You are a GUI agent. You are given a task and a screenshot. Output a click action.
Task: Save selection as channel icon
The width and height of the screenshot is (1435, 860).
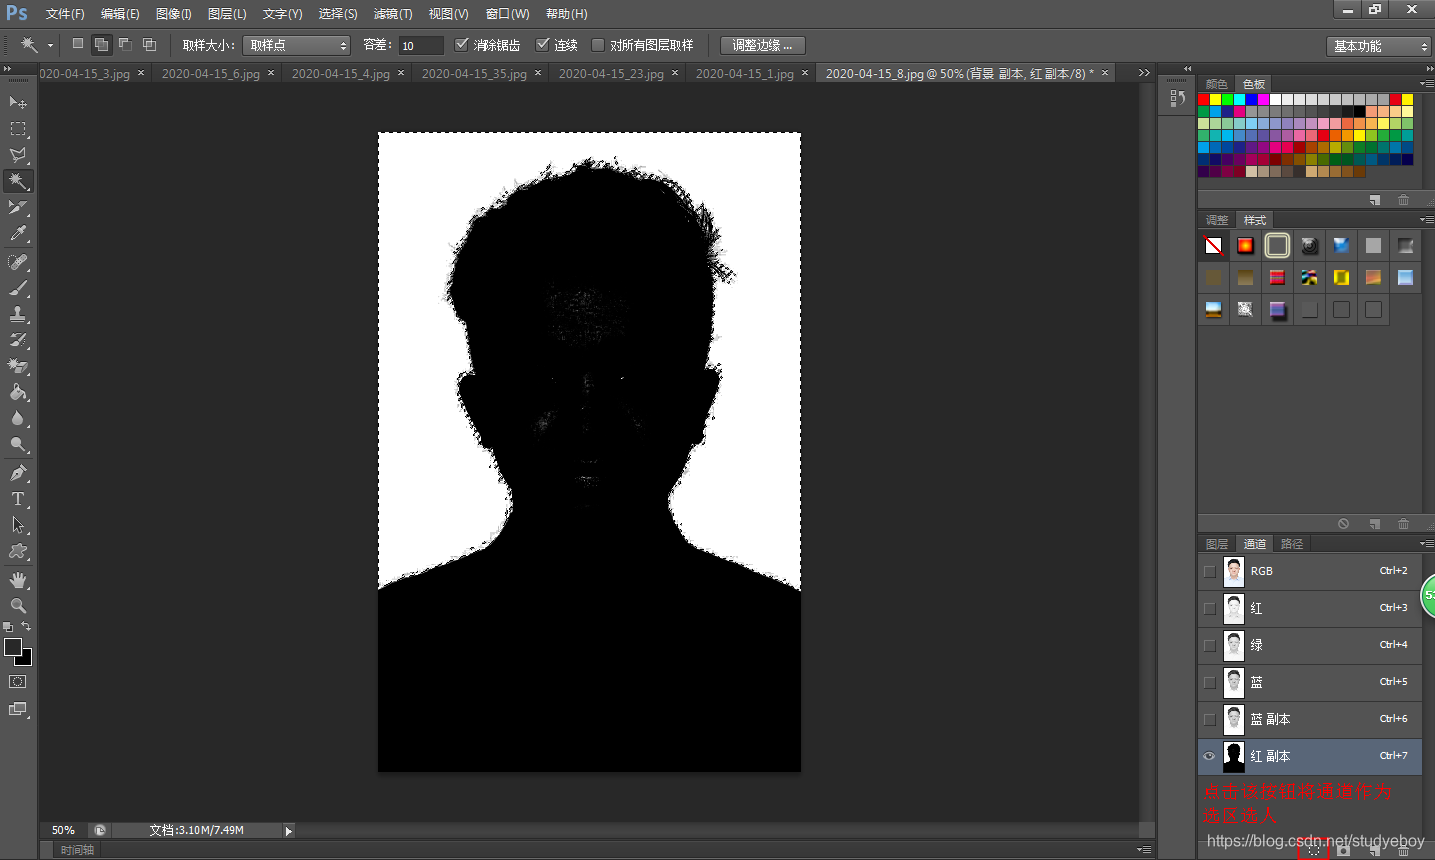point(1344,850)
